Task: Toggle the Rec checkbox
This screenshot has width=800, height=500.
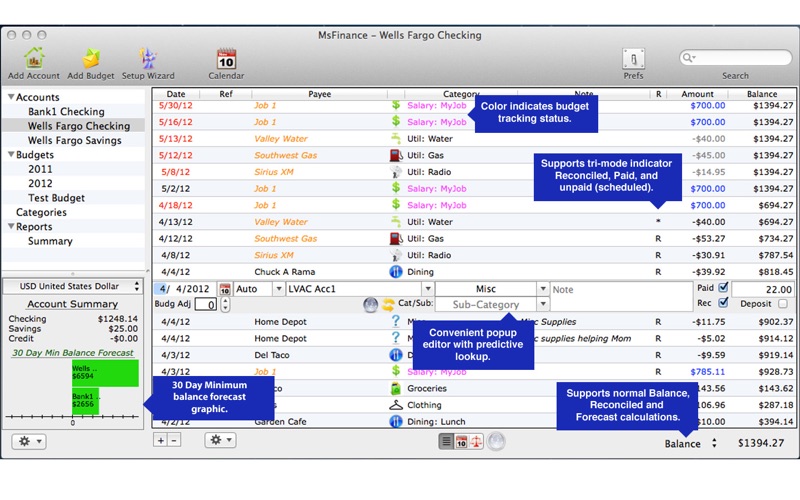Action: (723, 303)
